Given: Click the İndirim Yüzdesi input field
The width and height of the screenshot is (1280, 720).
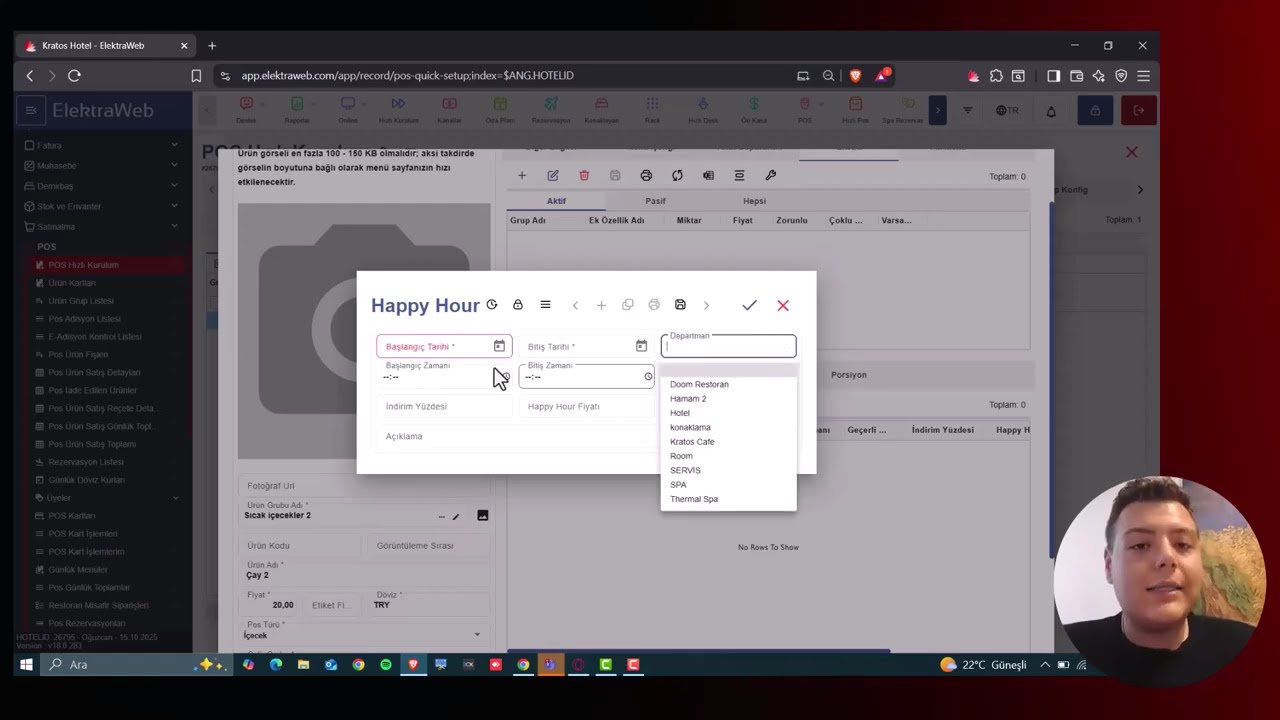Looking at the screenshot, I should [444, 406].
